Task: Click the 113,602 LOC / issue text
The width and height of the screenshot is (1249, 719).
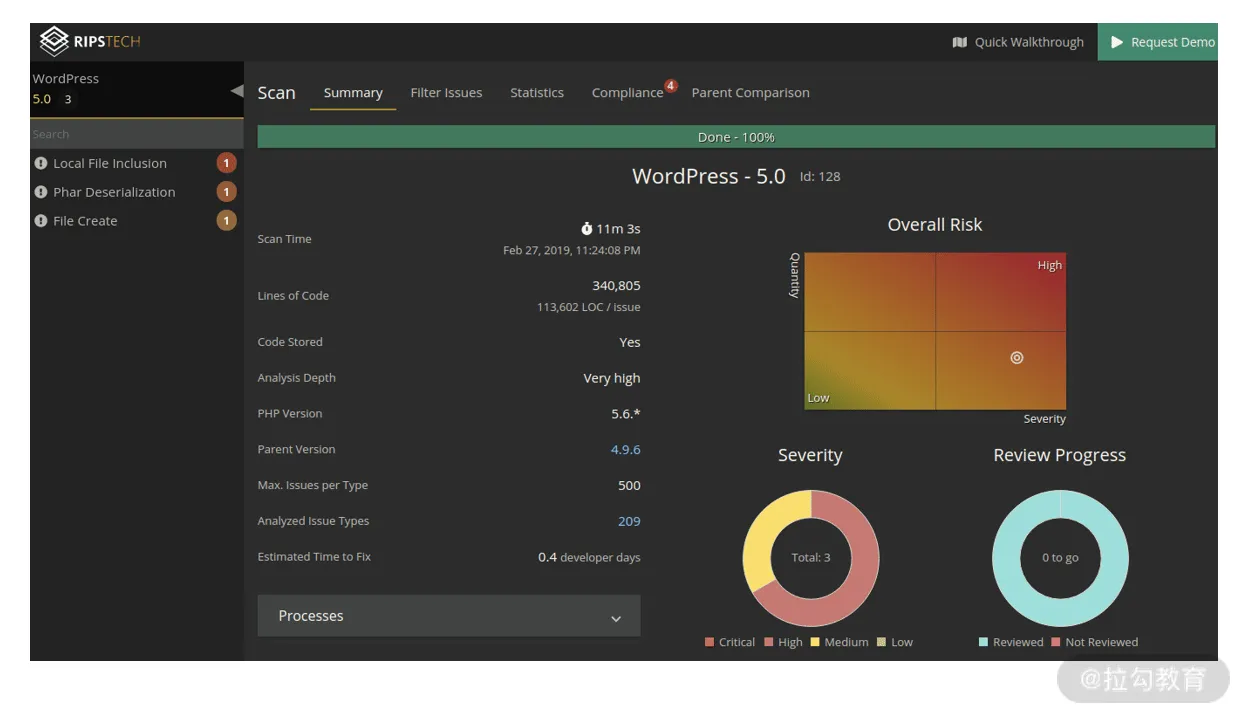Action: [589, 307]
